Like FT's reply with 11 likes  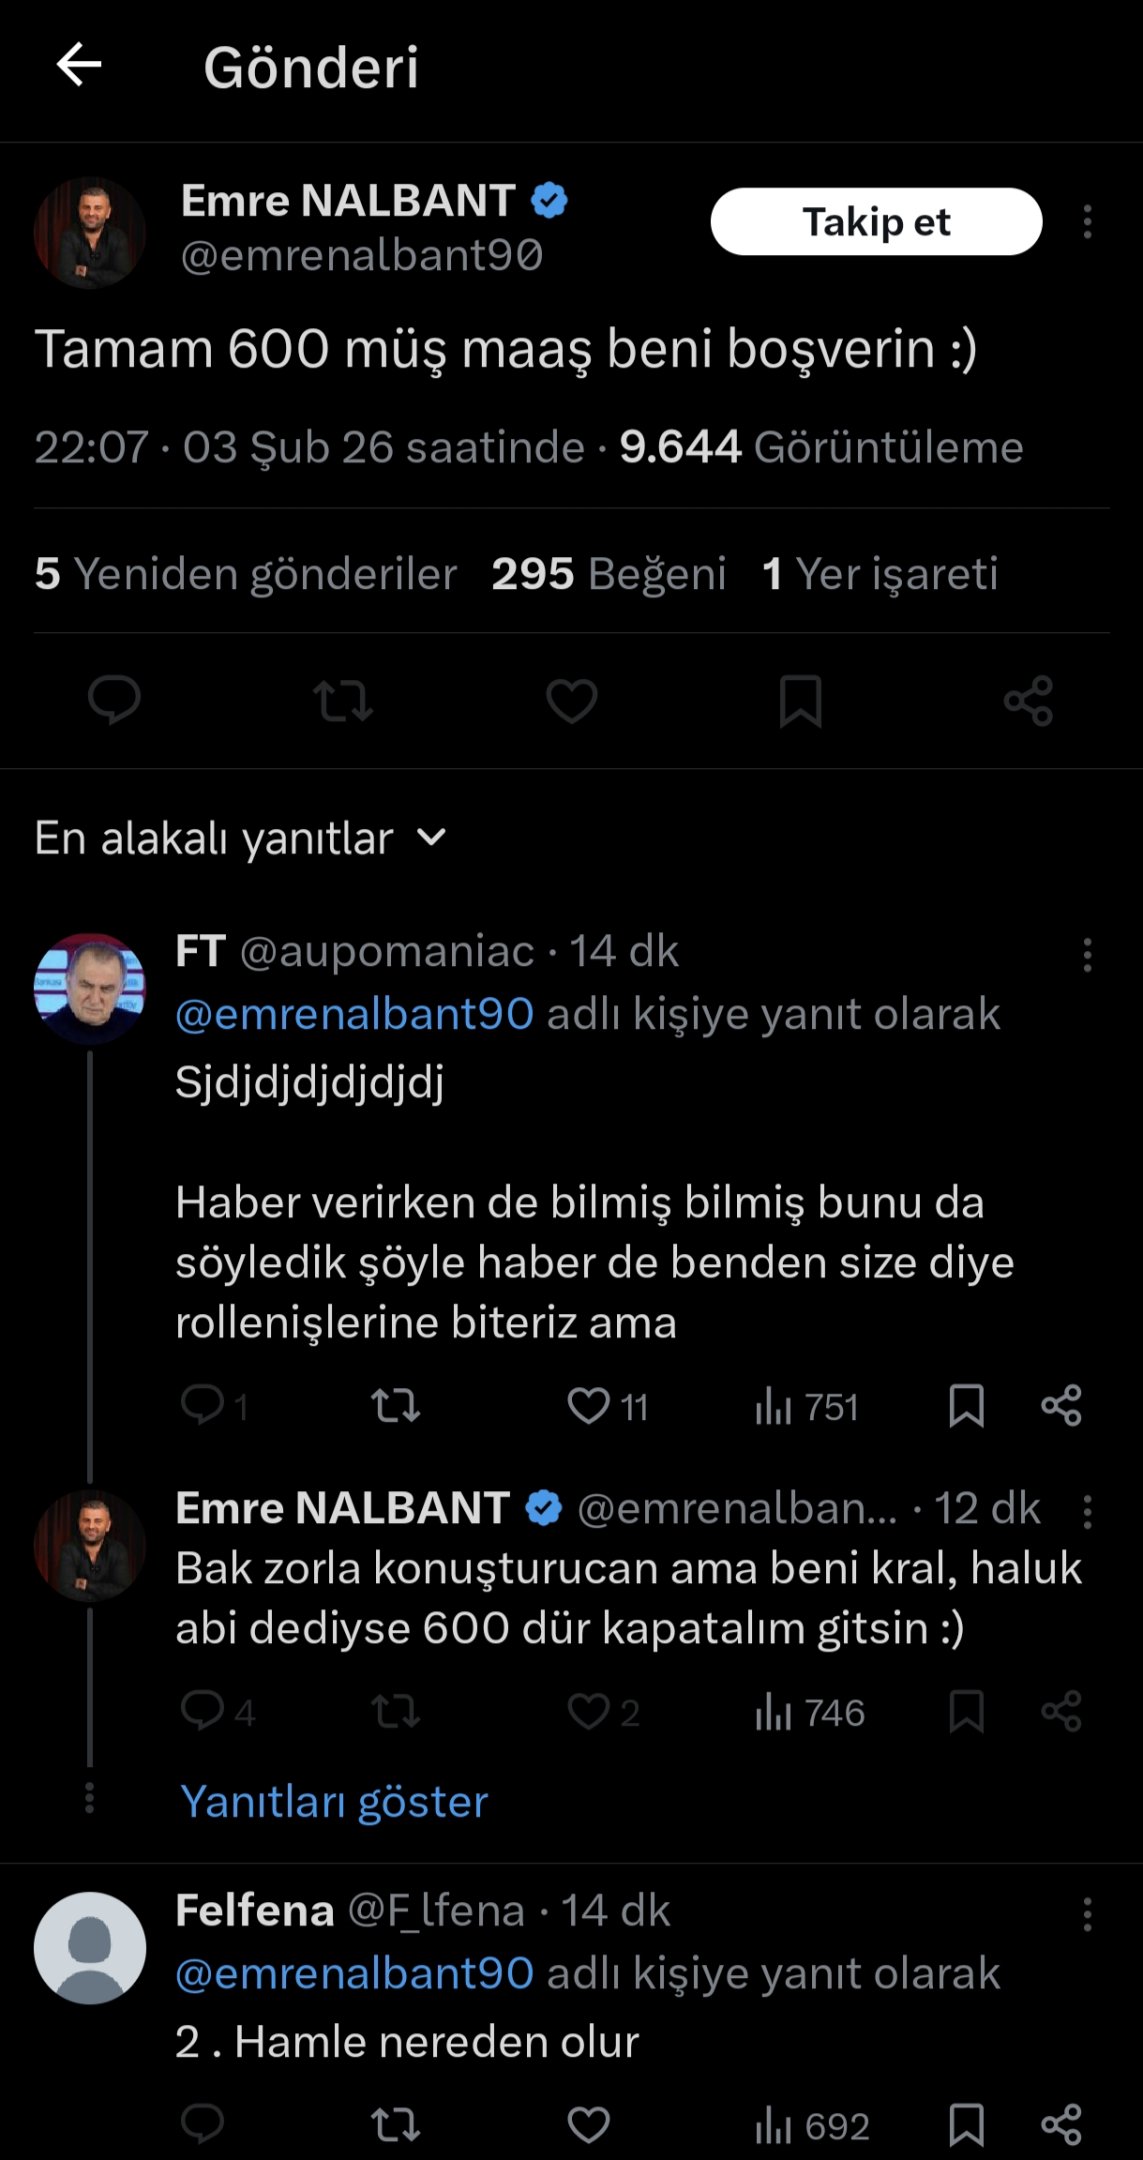tap(589, 1406)
